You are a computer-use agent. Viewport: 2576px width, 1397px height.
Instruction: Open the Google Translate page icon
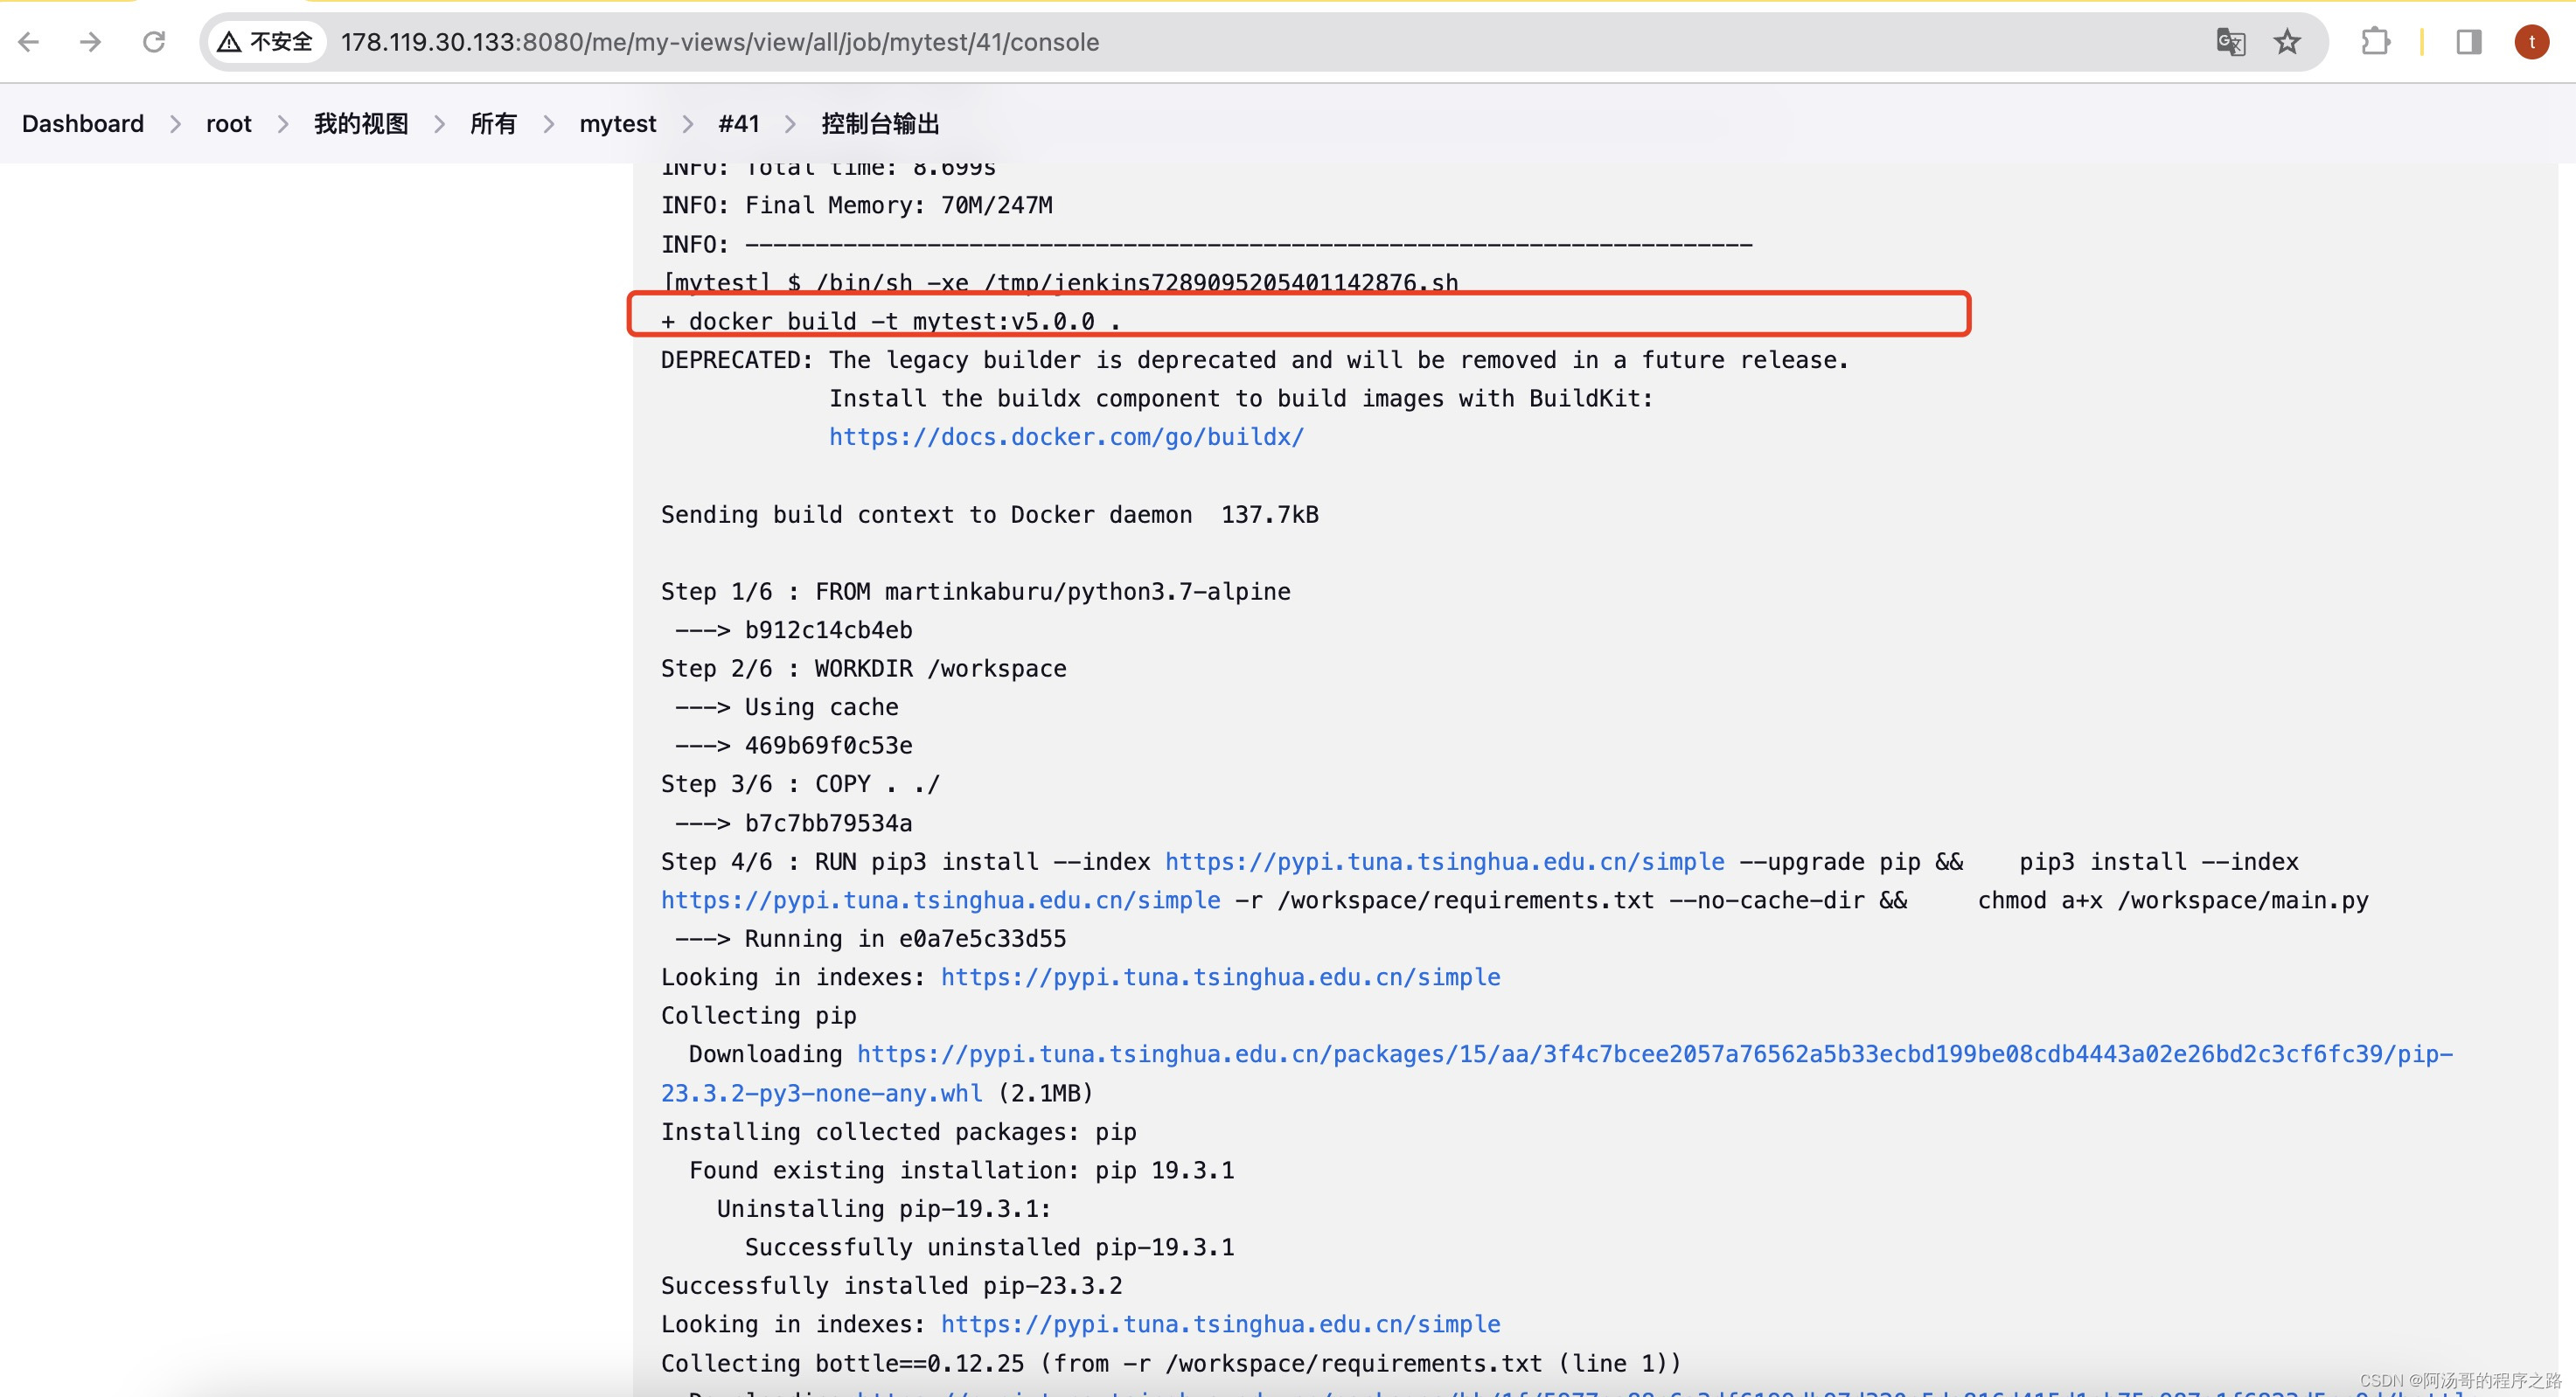pyautogui.click(x=2231, y=42)
